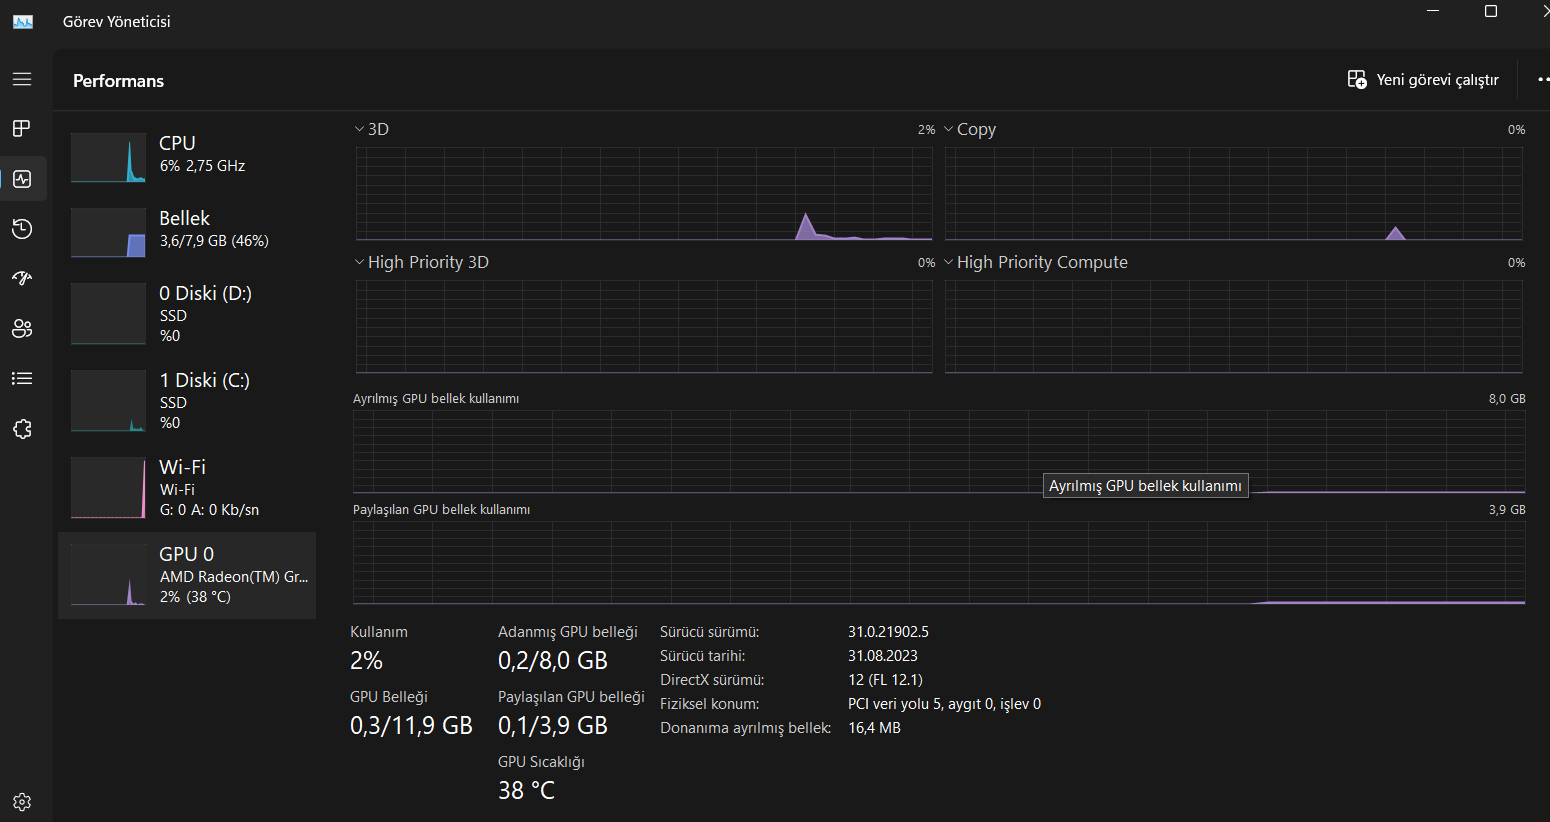
Task: Click the Paylaşılan GPU bellek kullanımı graph
Action: 939,563
